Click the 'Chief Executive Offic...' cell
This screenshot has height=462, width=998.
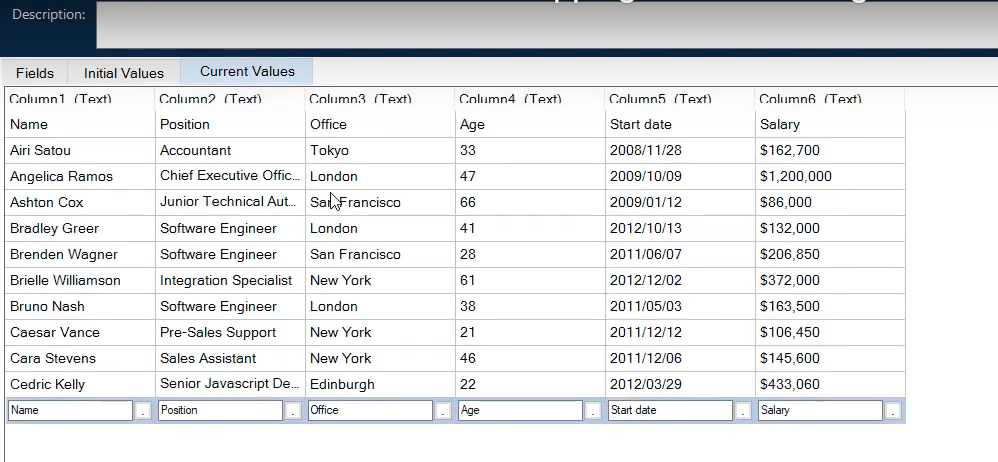click(230, 176)
